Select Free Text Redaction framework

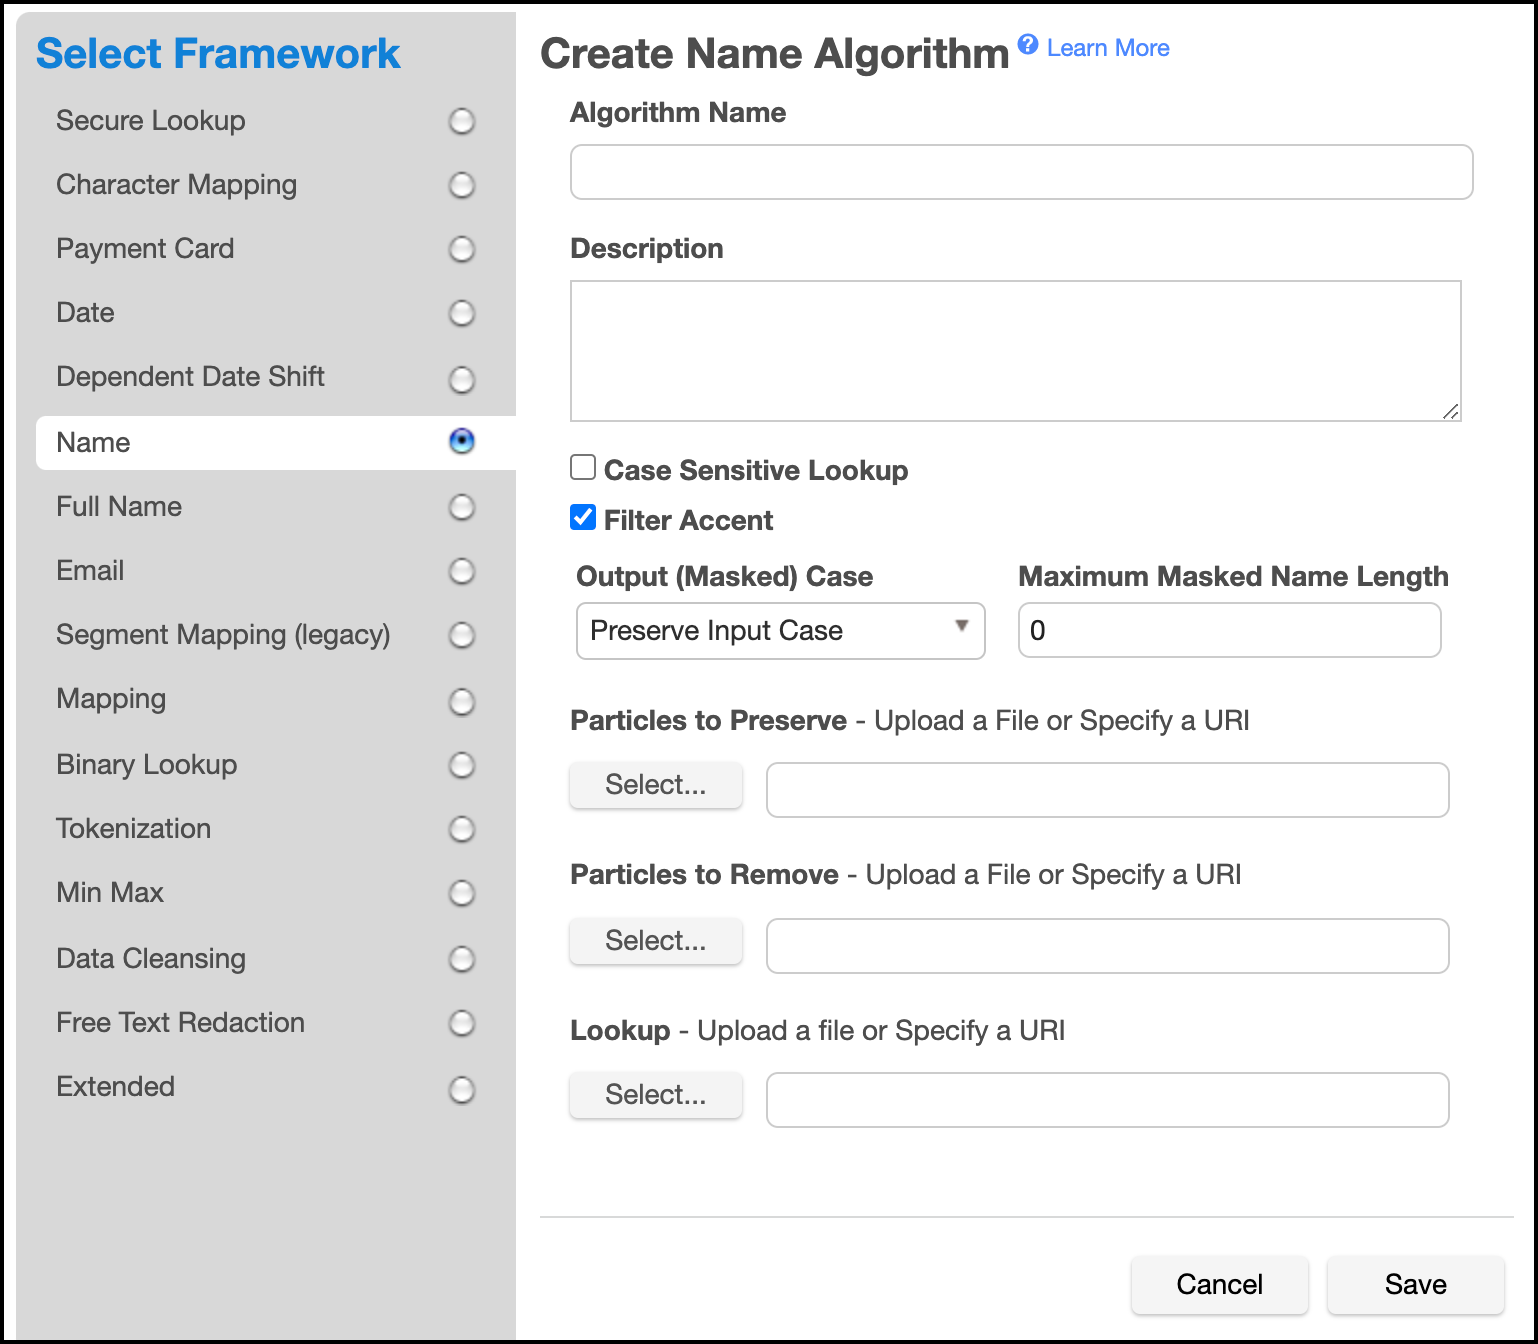click(461, 1023)
